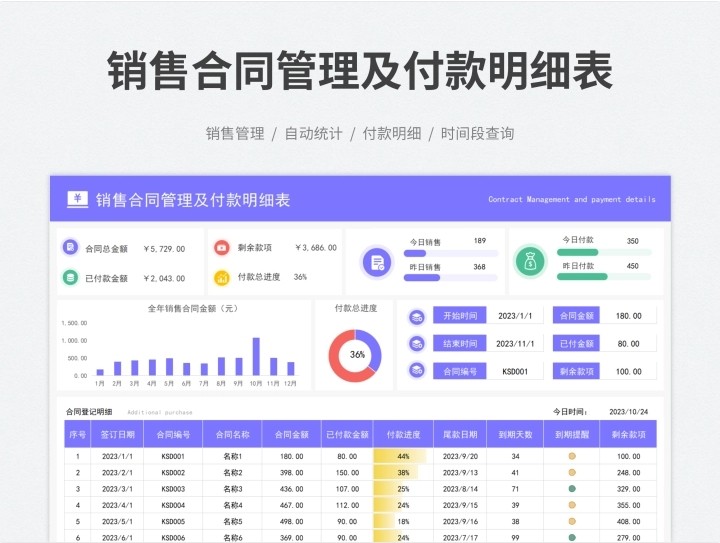720x543 pixels.
Task: Click the 今日付款 green progress bar
Action: click(604, 252)
